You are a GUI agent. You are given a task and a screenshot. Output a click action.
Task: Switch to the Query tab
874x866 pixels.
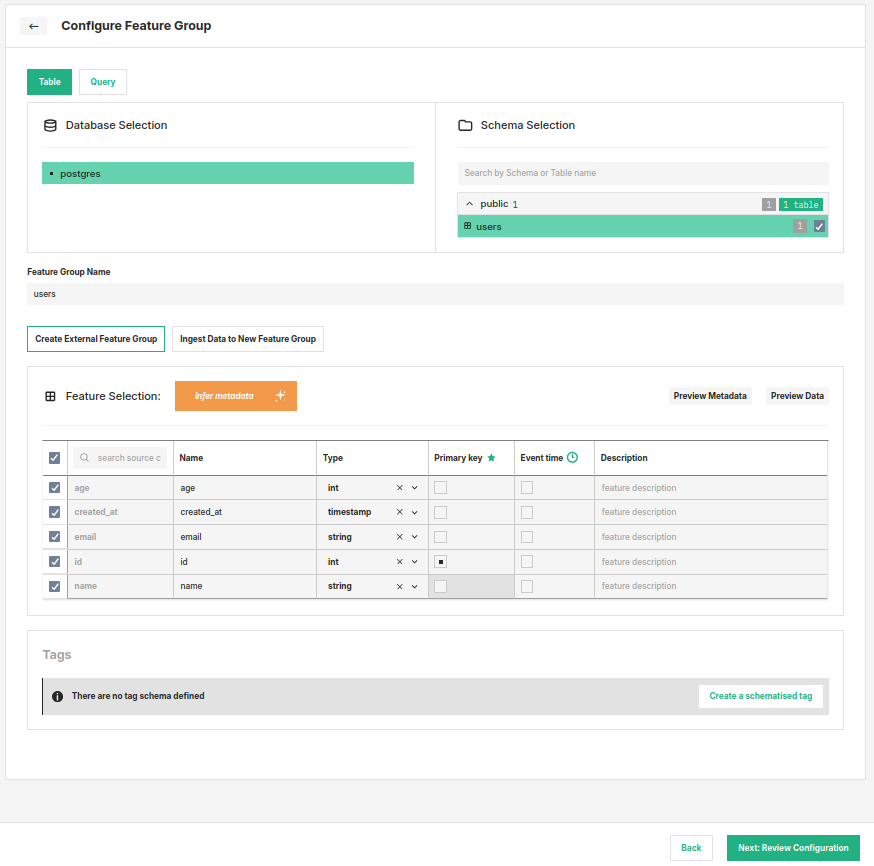tap(102, 81)
